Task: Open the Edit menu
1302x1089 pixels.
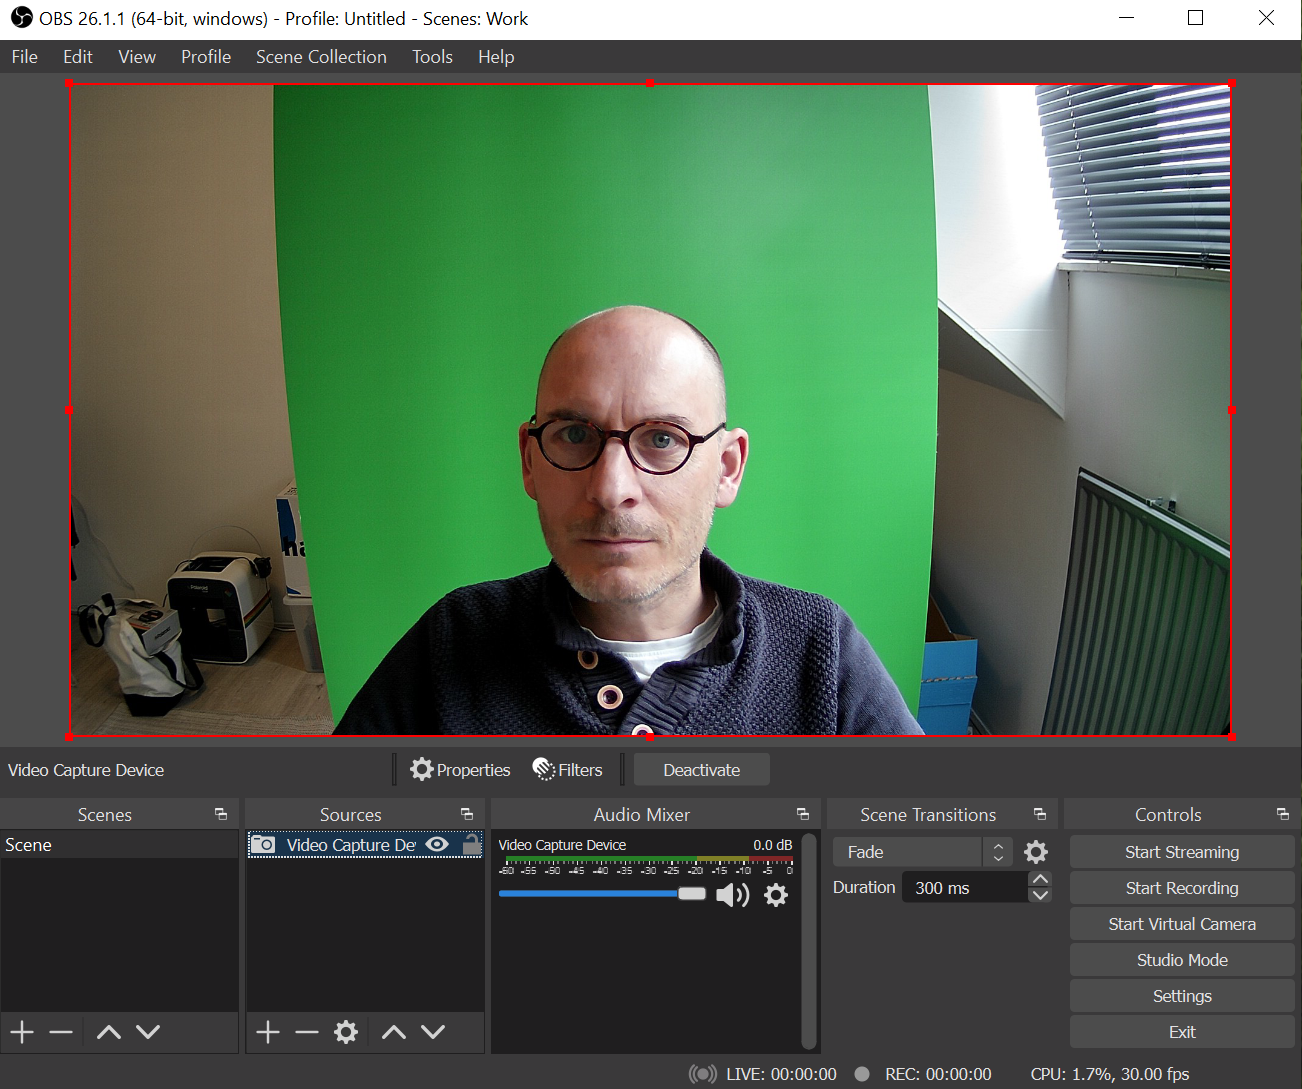Action: [x=78, y=57]
